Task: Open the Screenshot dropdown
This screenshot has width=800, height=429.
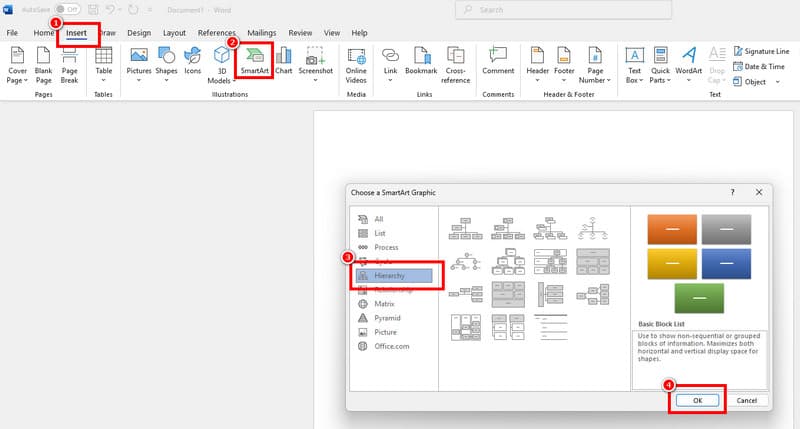Action: [315, 65]
